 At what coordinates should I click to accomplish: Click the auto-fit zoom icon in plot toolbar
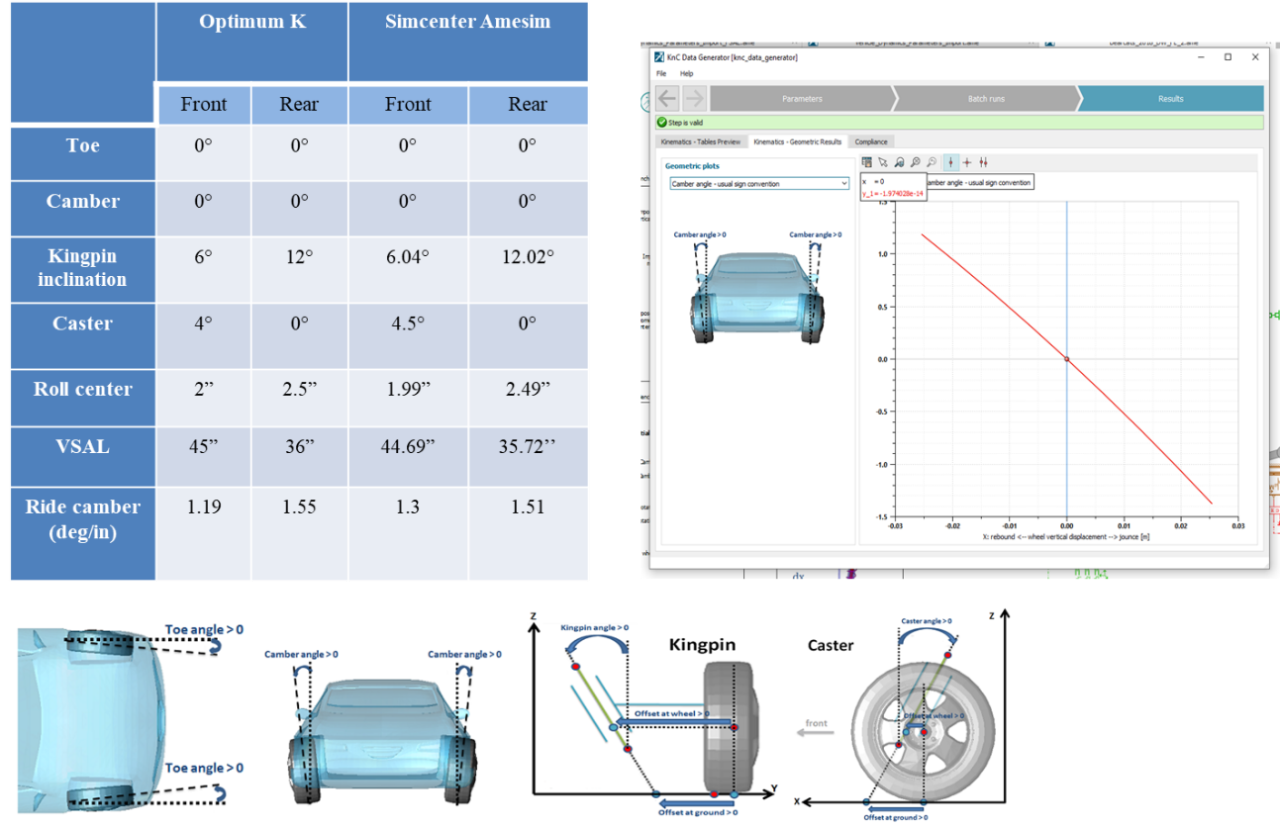[899, 162]
